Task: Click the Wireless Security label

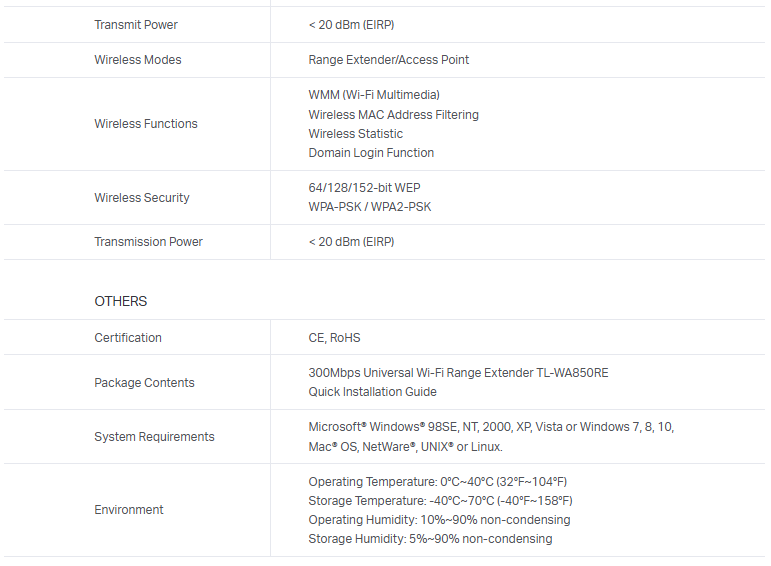Action: [142, 198]
